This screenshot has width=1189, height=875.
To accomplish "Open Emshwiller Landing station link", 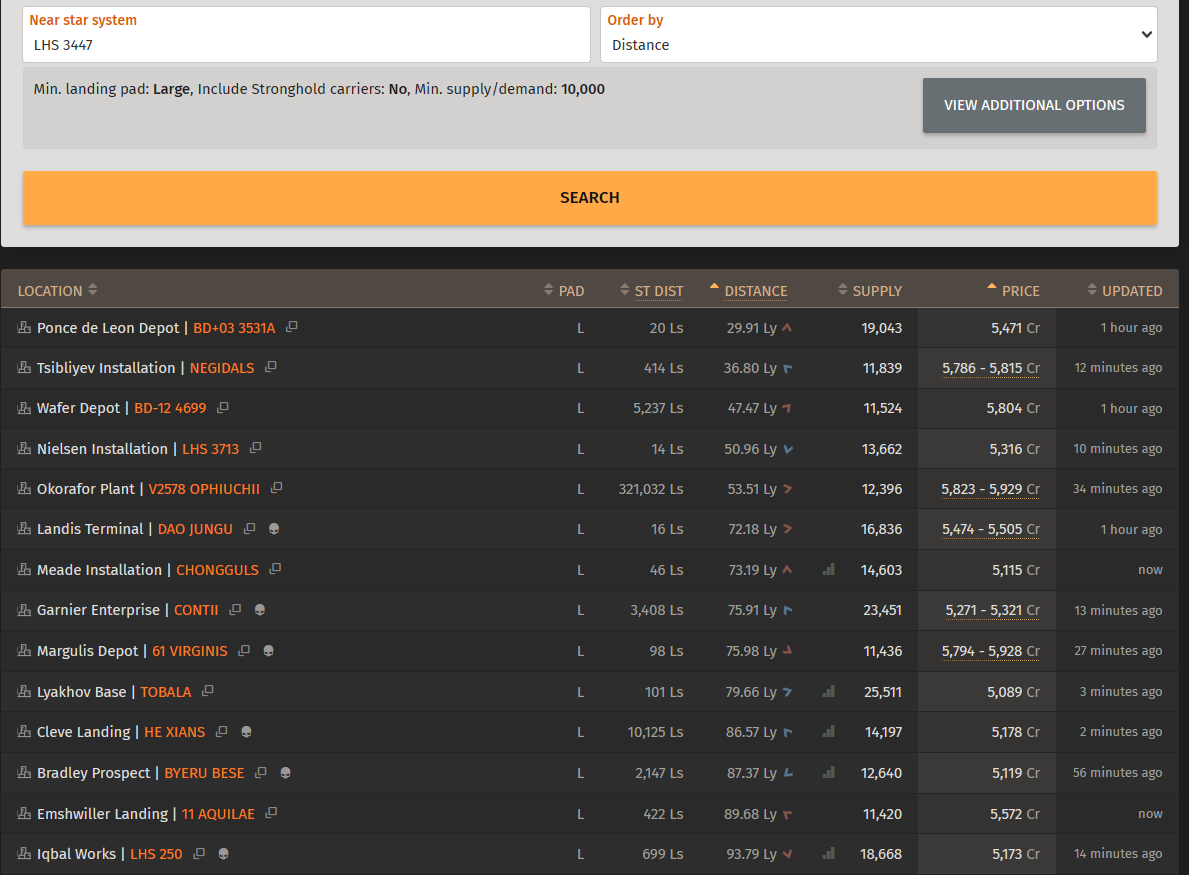I will tap(102, 814).
